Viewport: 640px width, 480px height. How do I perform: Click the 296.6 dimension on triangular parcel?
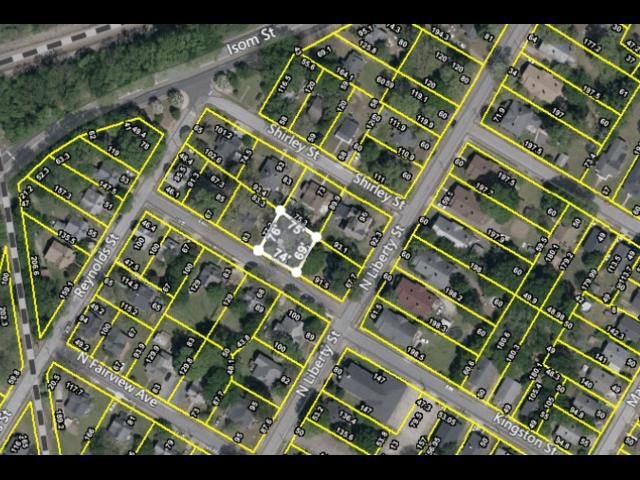[35, 264]
